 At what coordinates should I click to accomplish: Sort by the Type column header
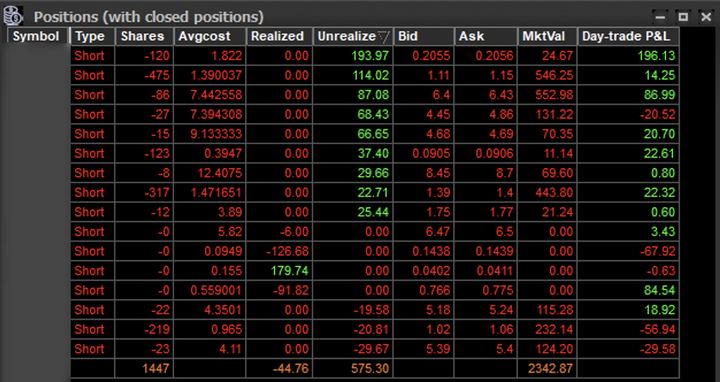tap(92, 36)
